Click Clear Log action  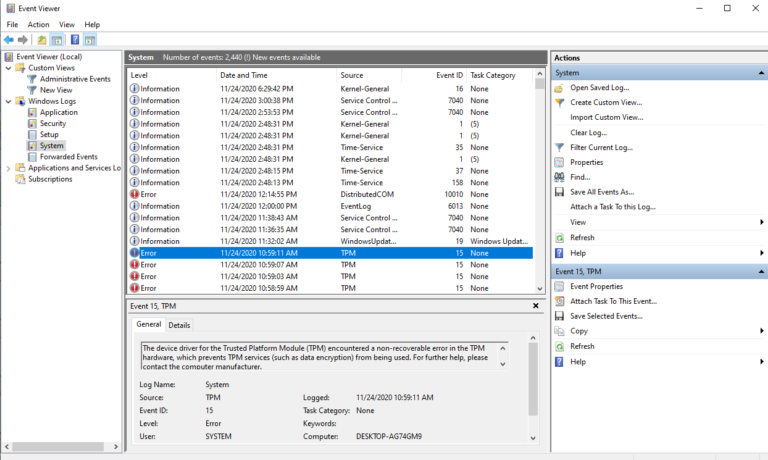click(x=588, y=133)
